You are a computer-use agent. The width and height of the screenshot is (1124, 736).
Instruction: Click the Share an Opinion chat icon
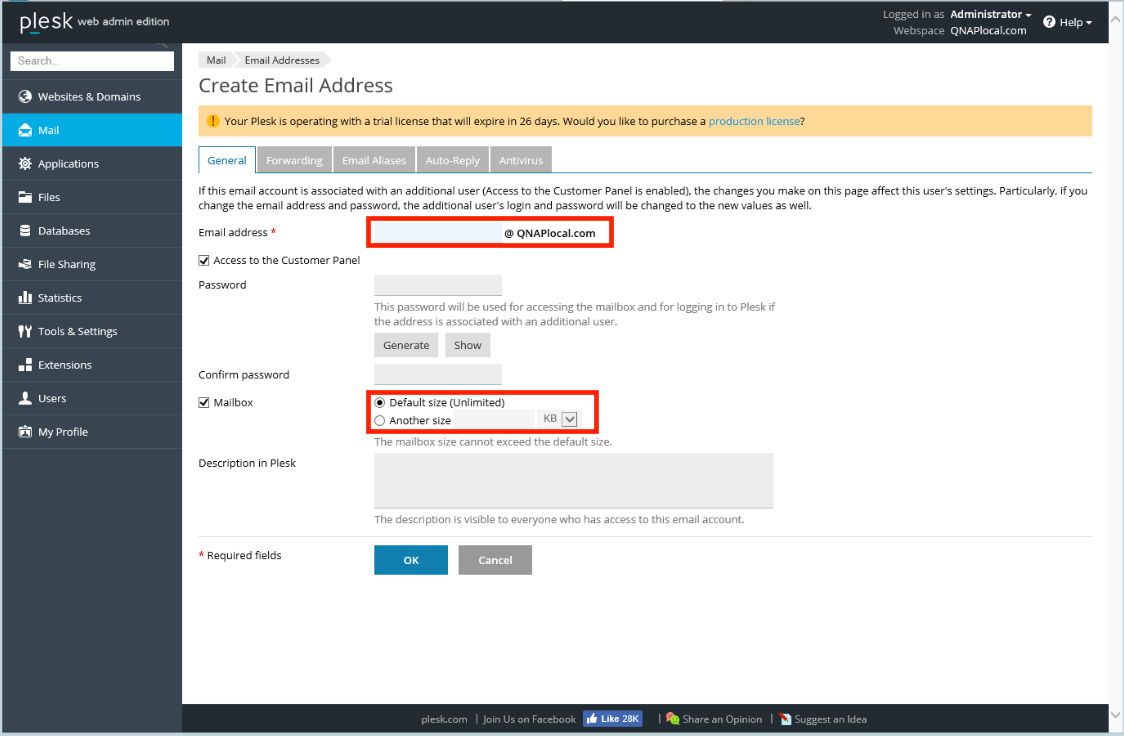click(672, 719)
